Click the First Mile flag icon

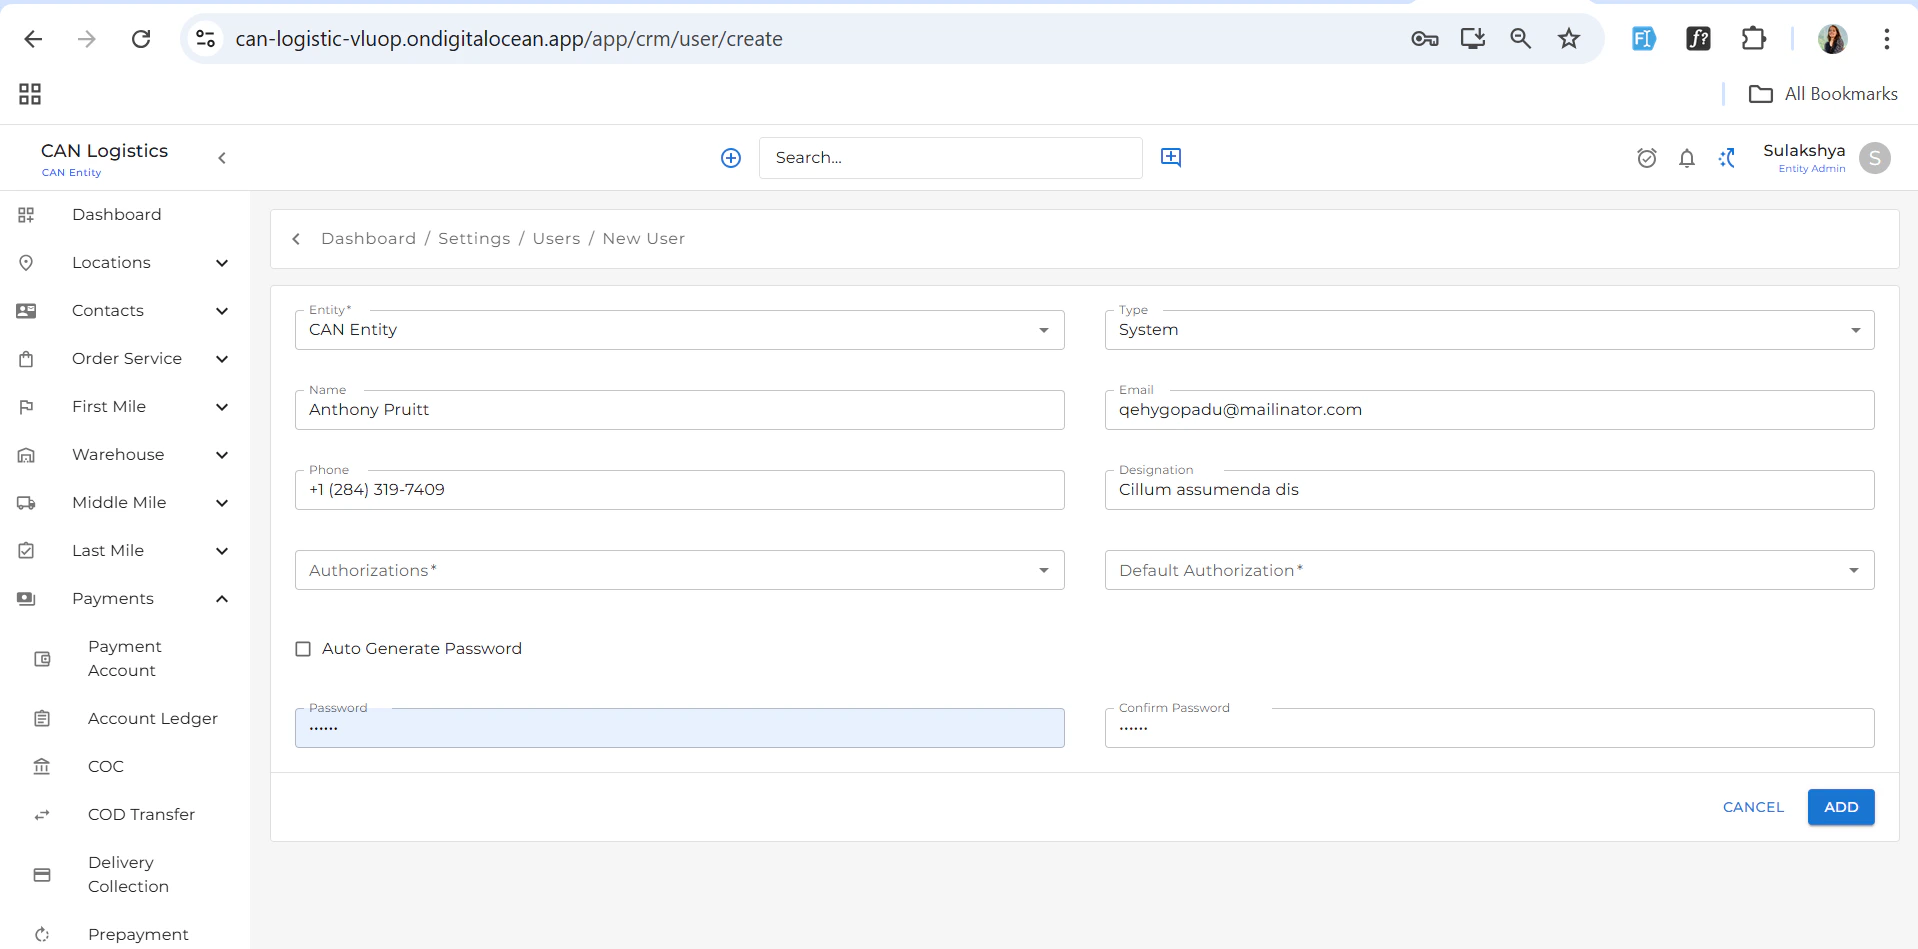point(26,407)
